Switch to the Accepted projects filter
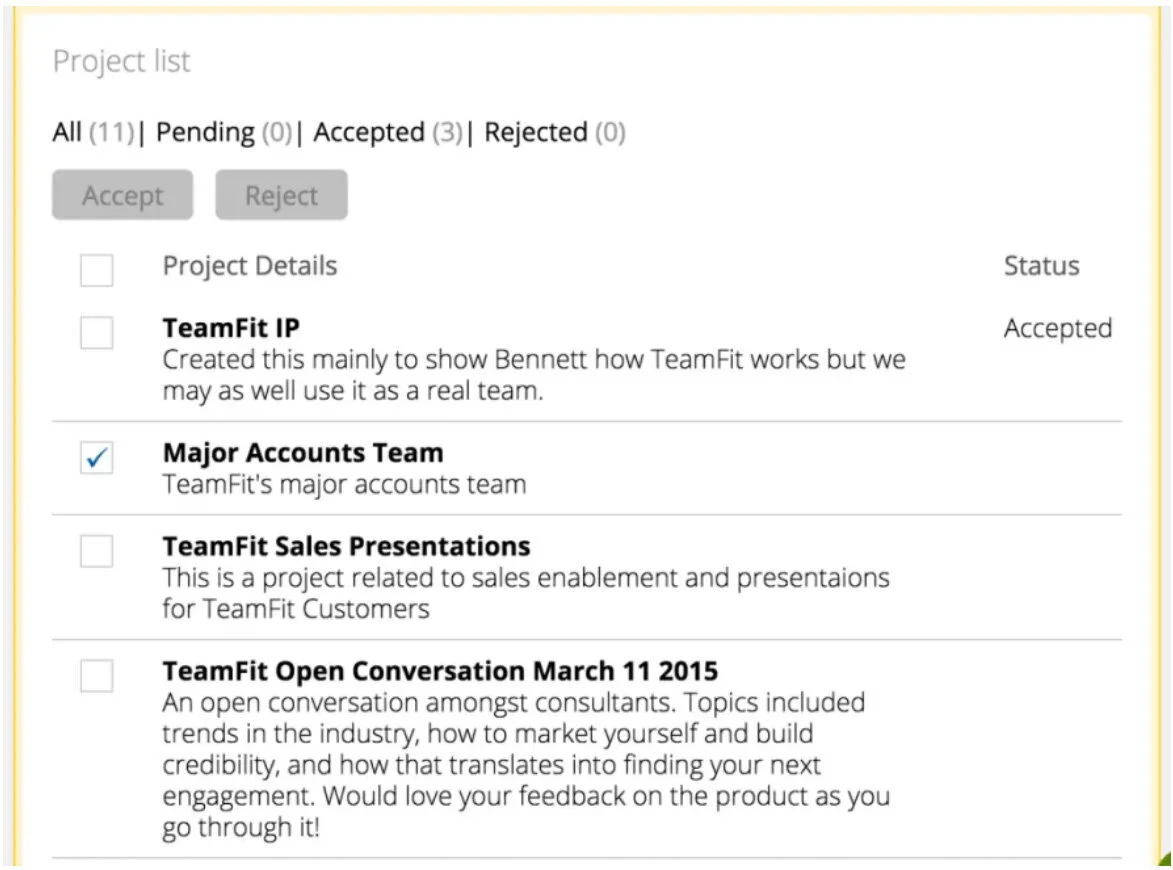The height and width of the screenshot is (870, 1173). [369, 132]
